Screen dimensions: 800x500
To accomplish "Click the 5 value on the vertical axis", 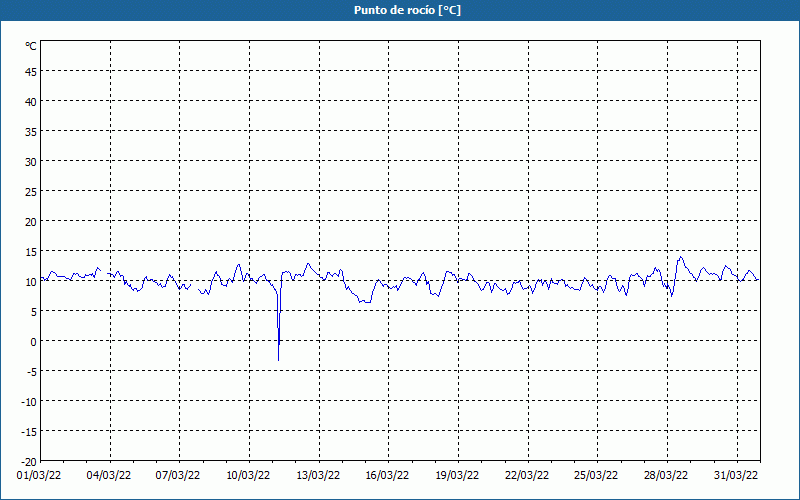I will (34, 312).
